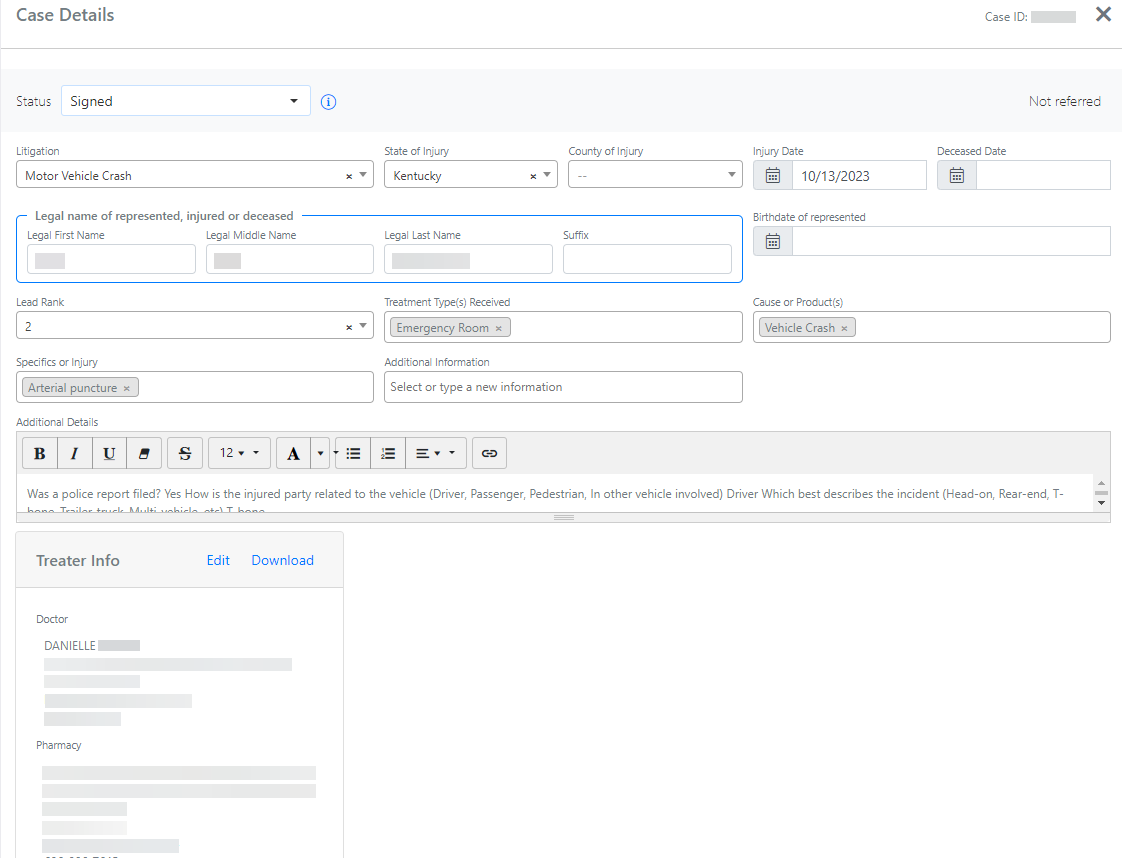Click Download link in Treater Info
This screenshot has height=858, width=1122.
point(282,560)
